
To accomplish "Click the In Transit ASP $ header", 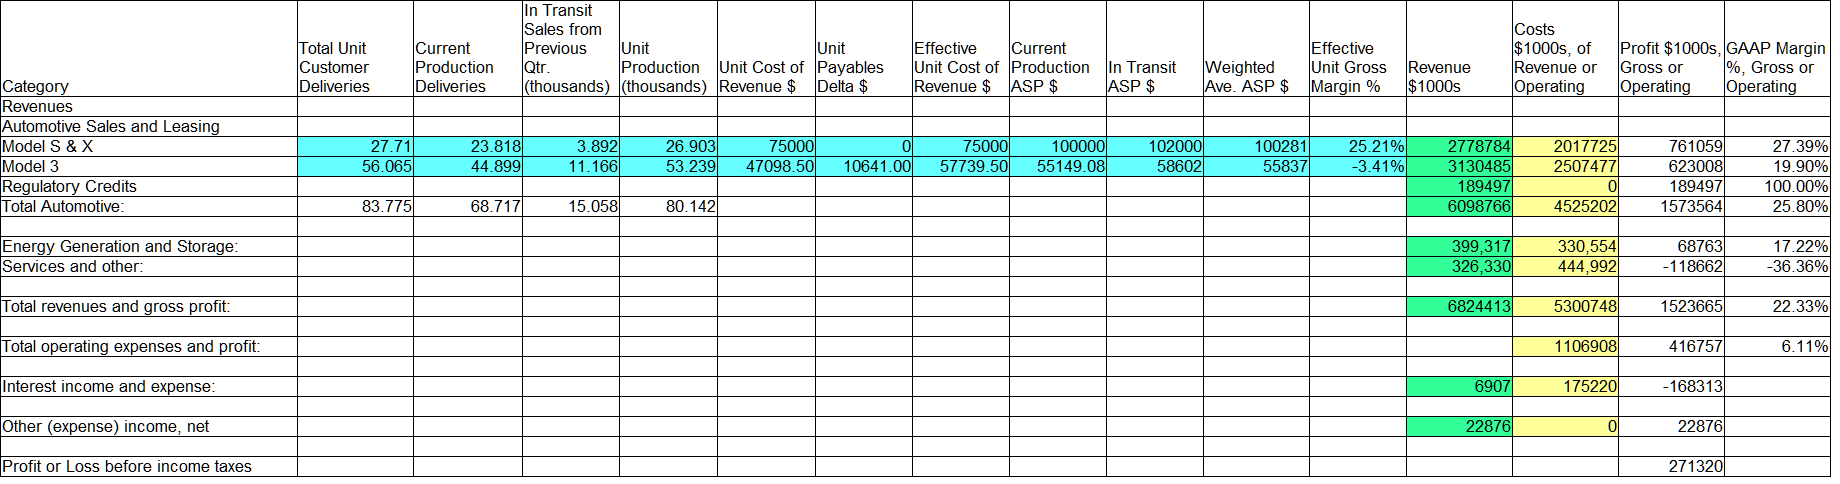I will pos(1142,77).
